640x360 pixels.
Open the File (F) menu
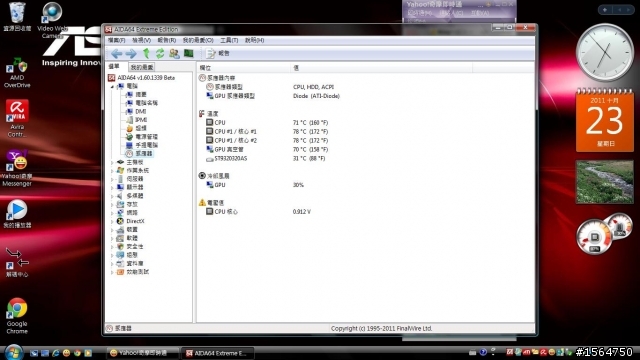point(117,40)
